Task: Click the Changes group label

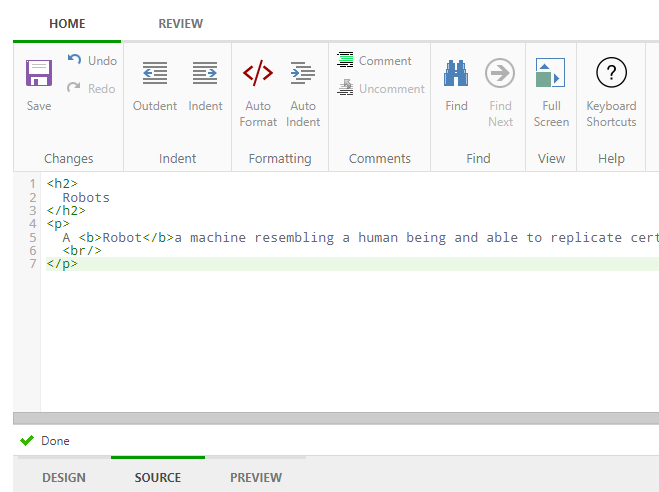Action: (x=69, y=158)
